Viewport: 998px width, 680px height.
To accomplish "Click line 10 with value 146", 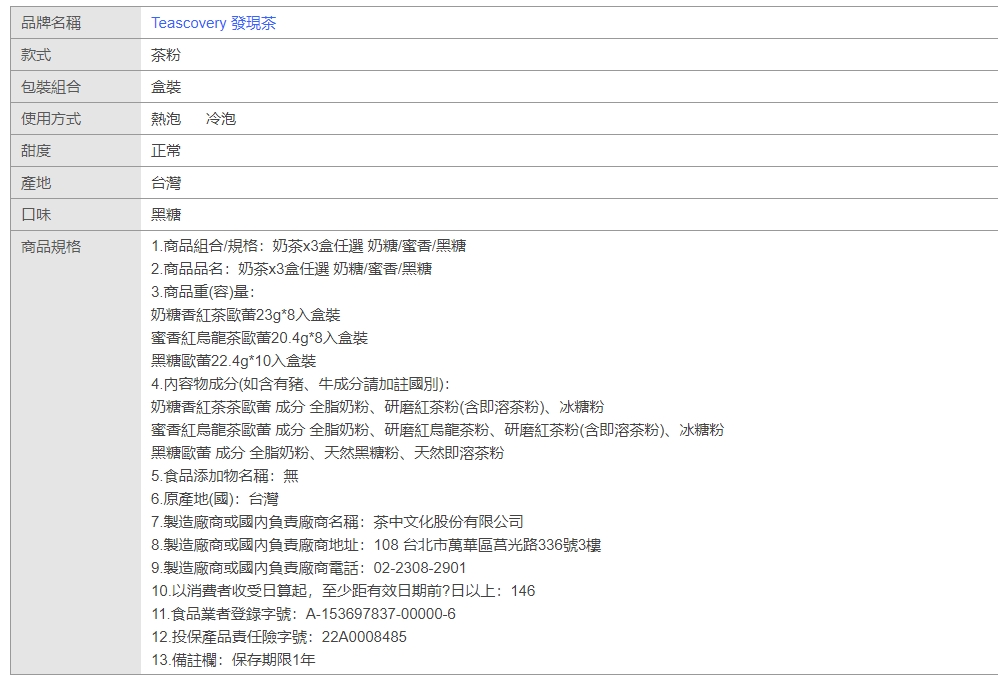I will pos(343,591).
